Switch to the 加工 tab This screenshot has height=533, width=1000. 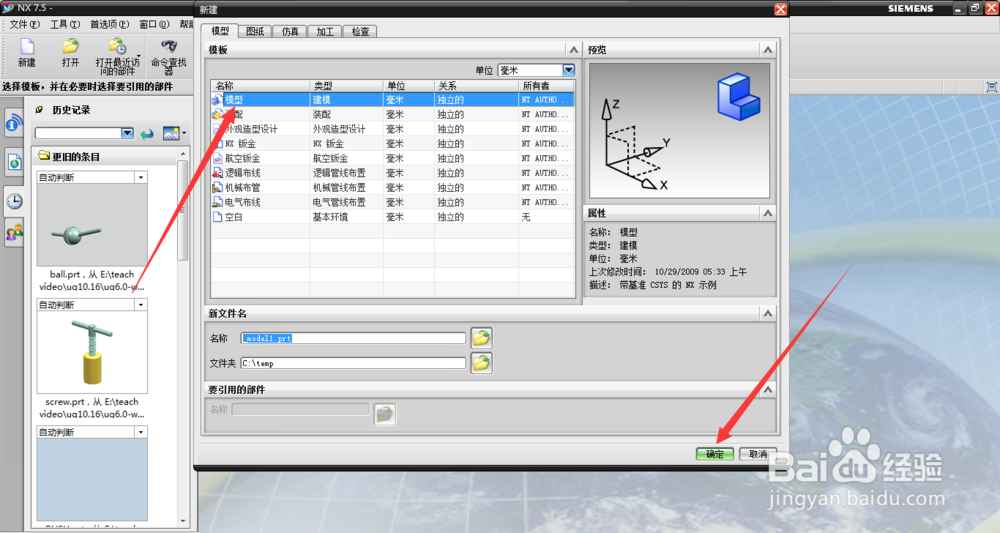325,31
